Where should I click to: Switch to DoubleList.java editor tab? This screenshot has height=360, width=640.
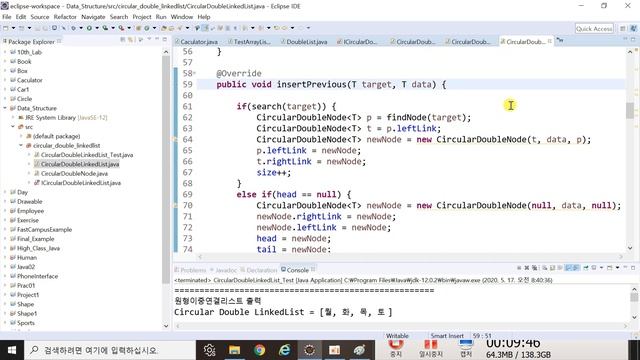point(304,42)
